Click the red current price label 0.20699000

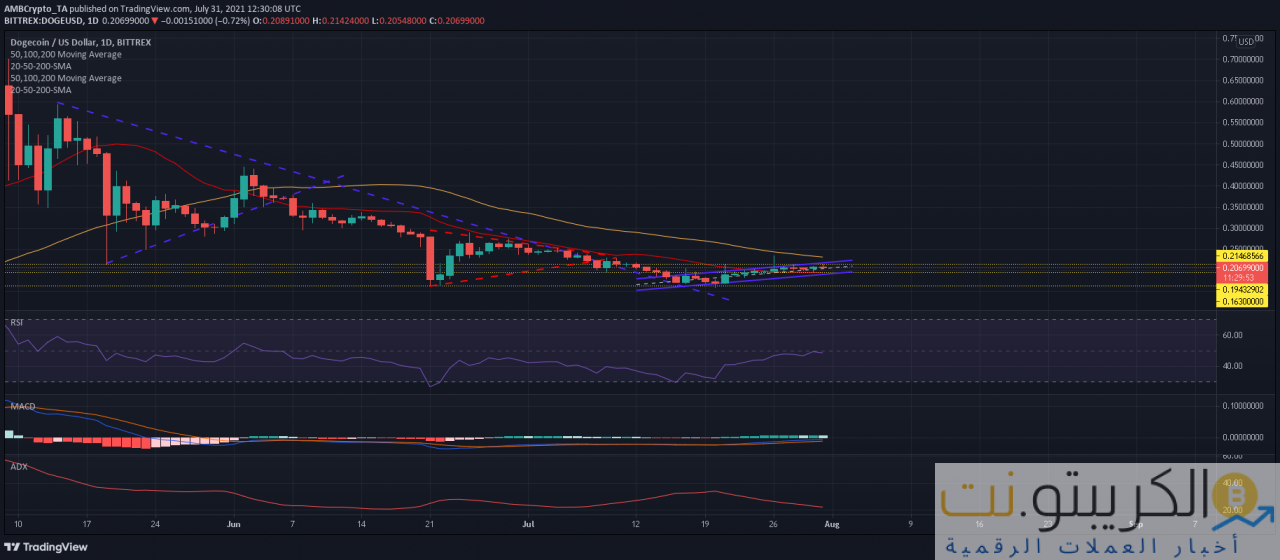[x=1247, y=268]
